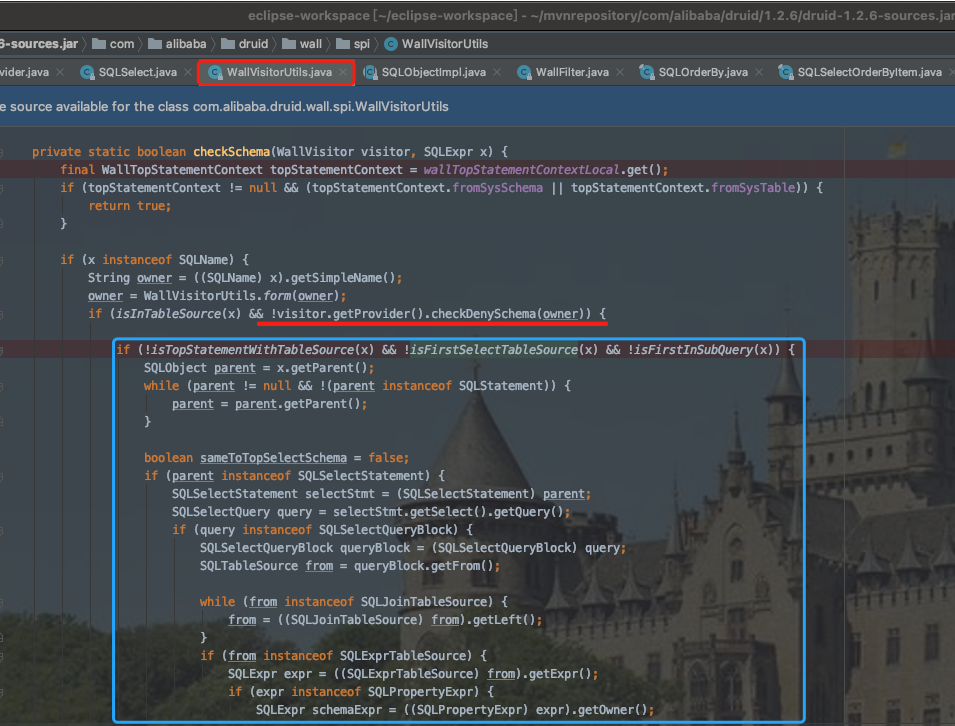Click the class icon on WallVisitorUtils.java tab

(215, 72)
